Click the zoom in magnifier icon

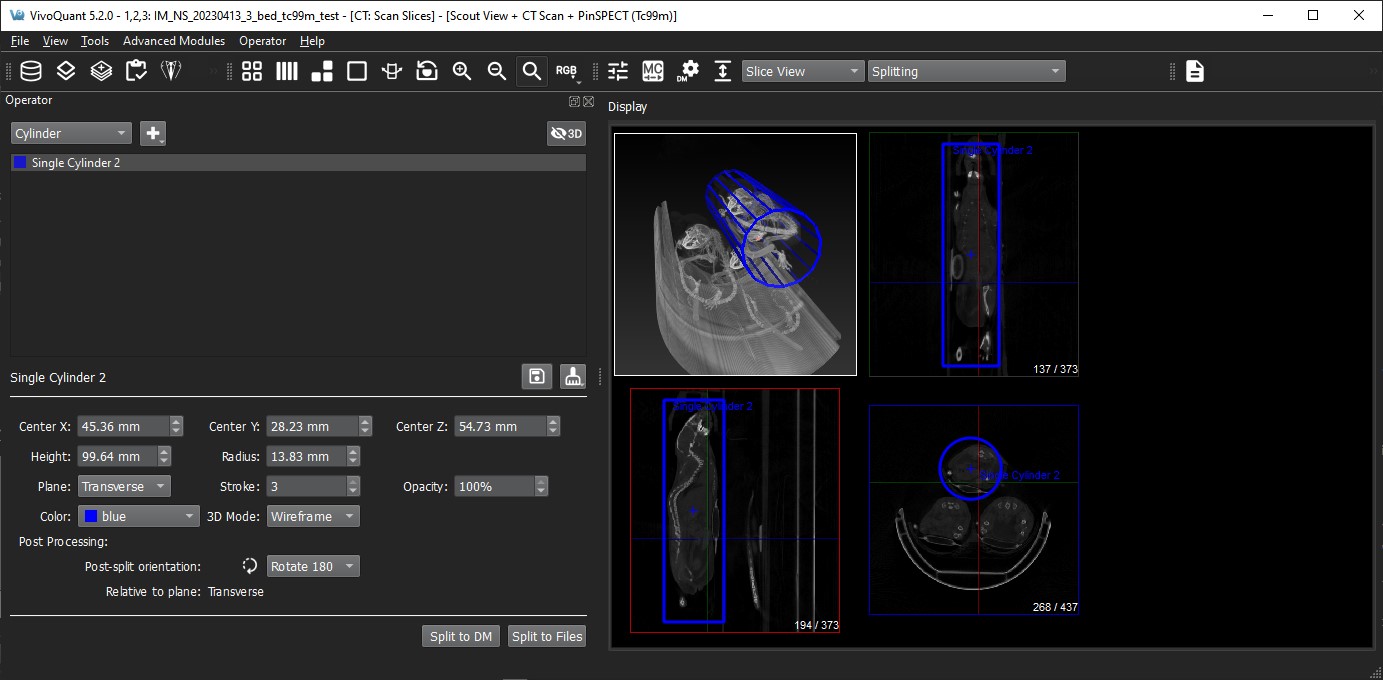click(x=462, y=71)
